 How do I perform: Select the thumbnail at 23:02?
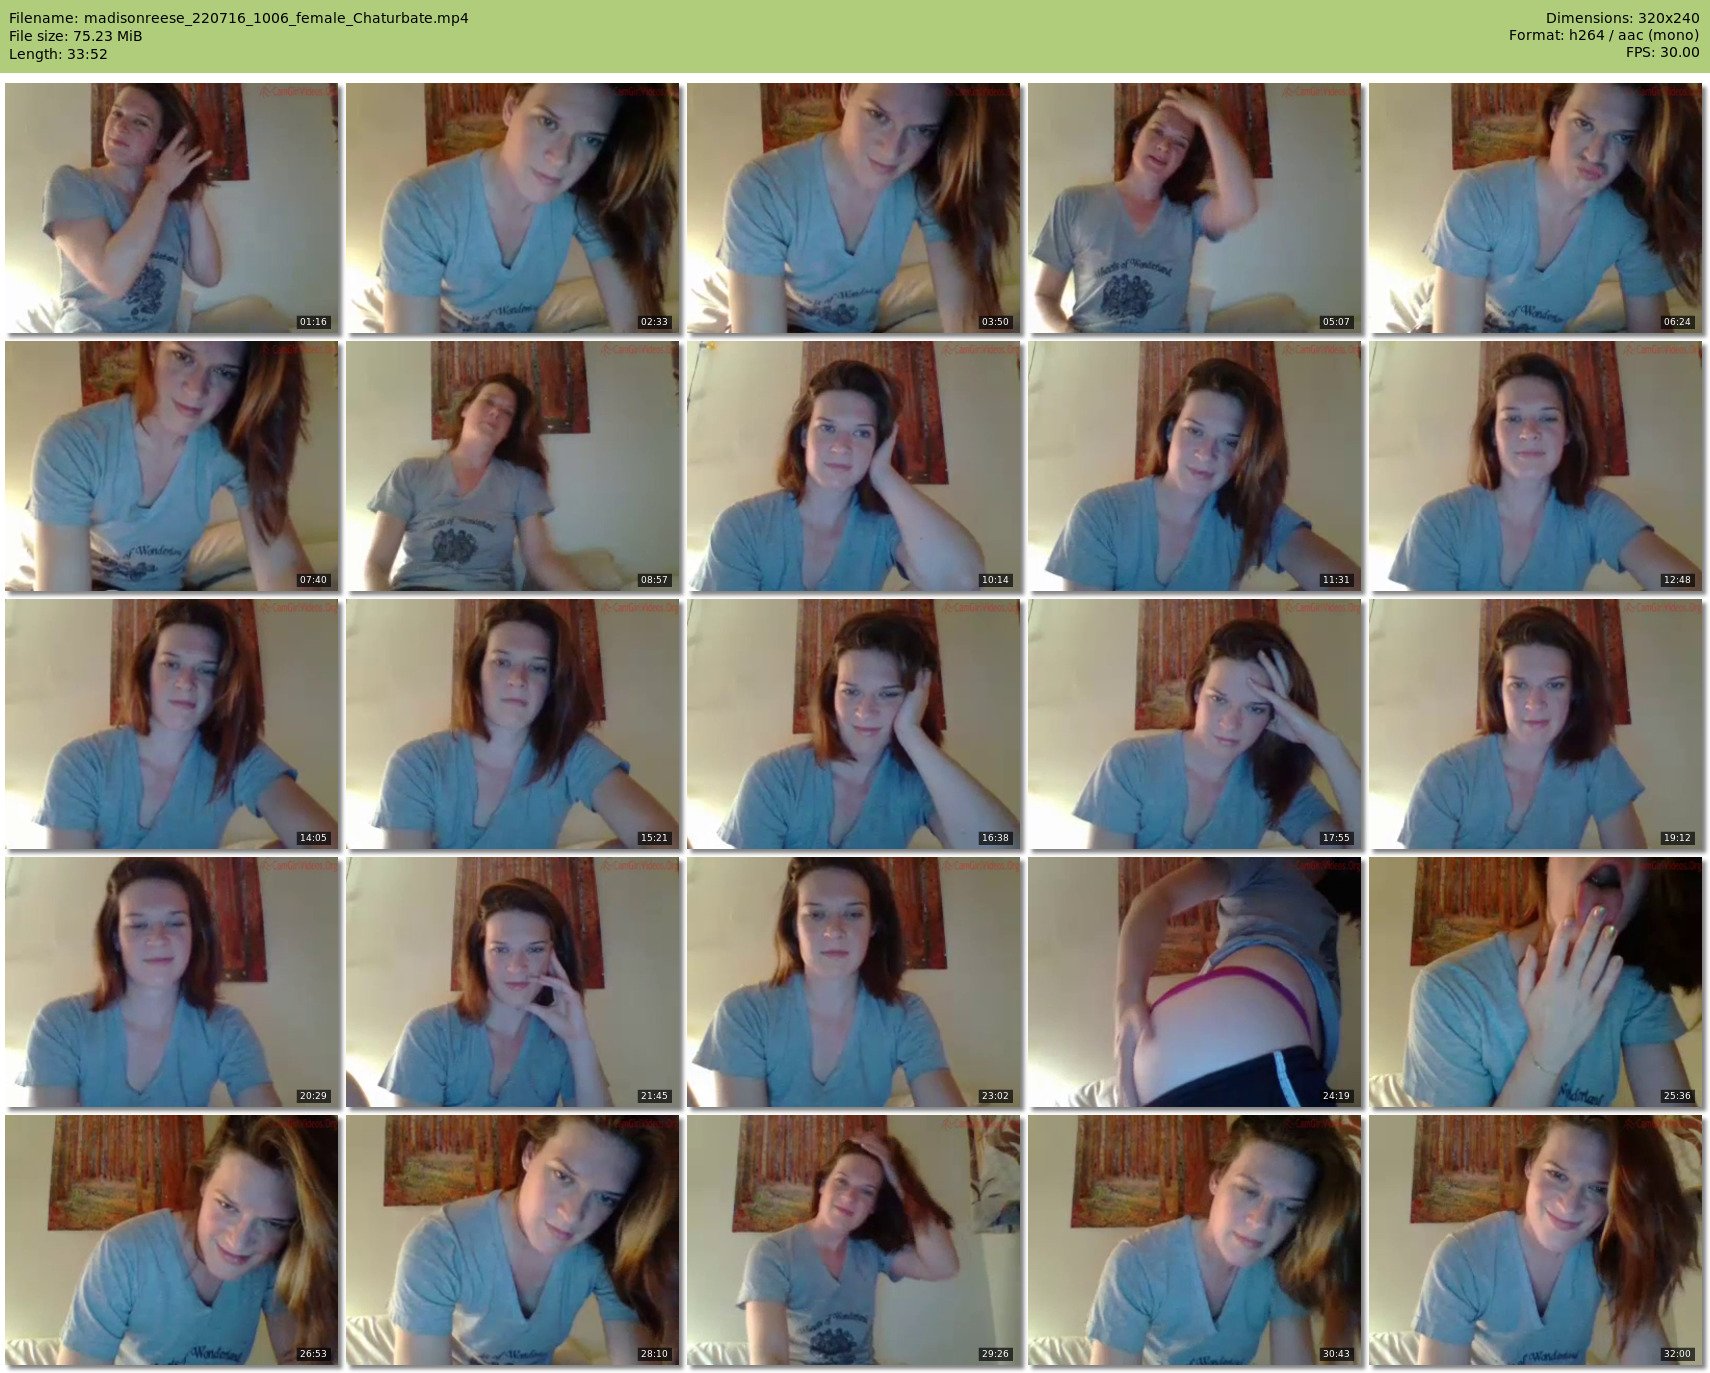click(x=854, y=982)
